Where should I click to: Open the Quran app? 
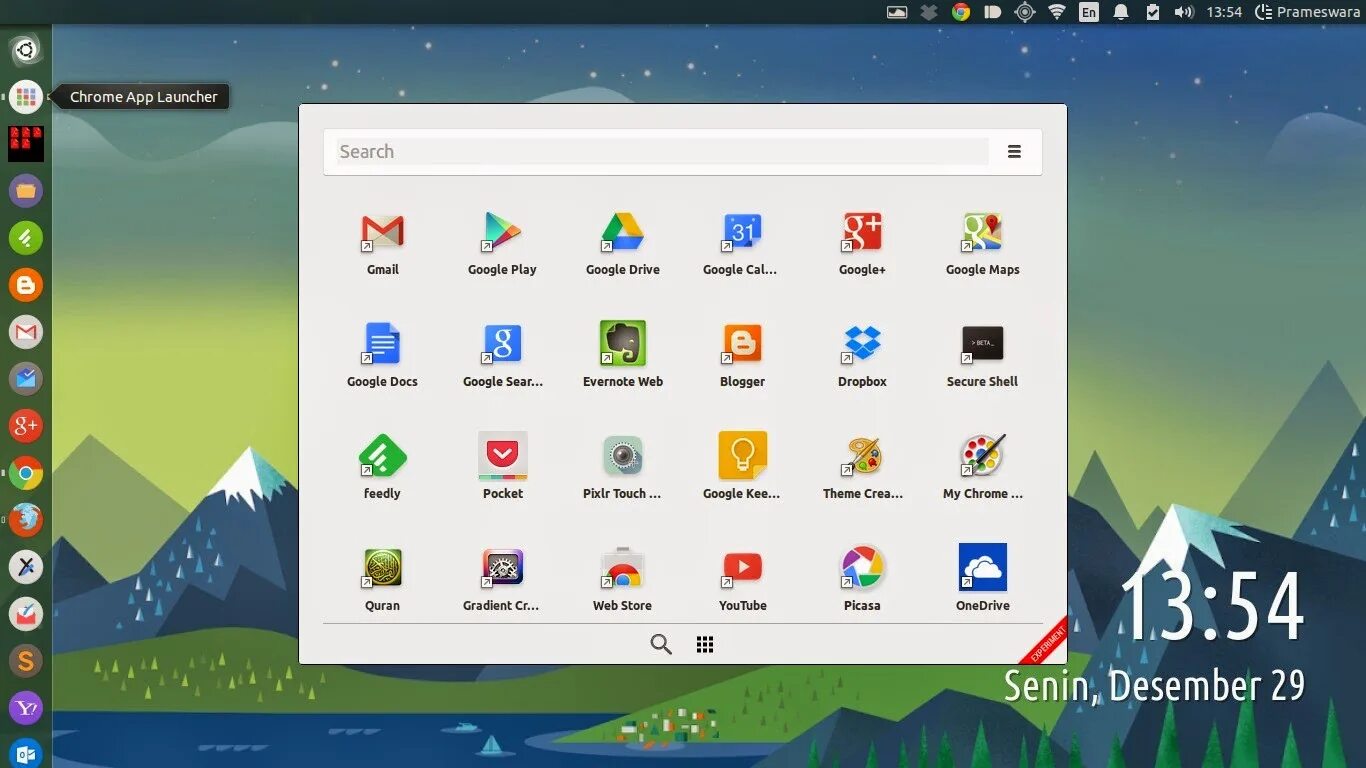click(x=382, y=569)
